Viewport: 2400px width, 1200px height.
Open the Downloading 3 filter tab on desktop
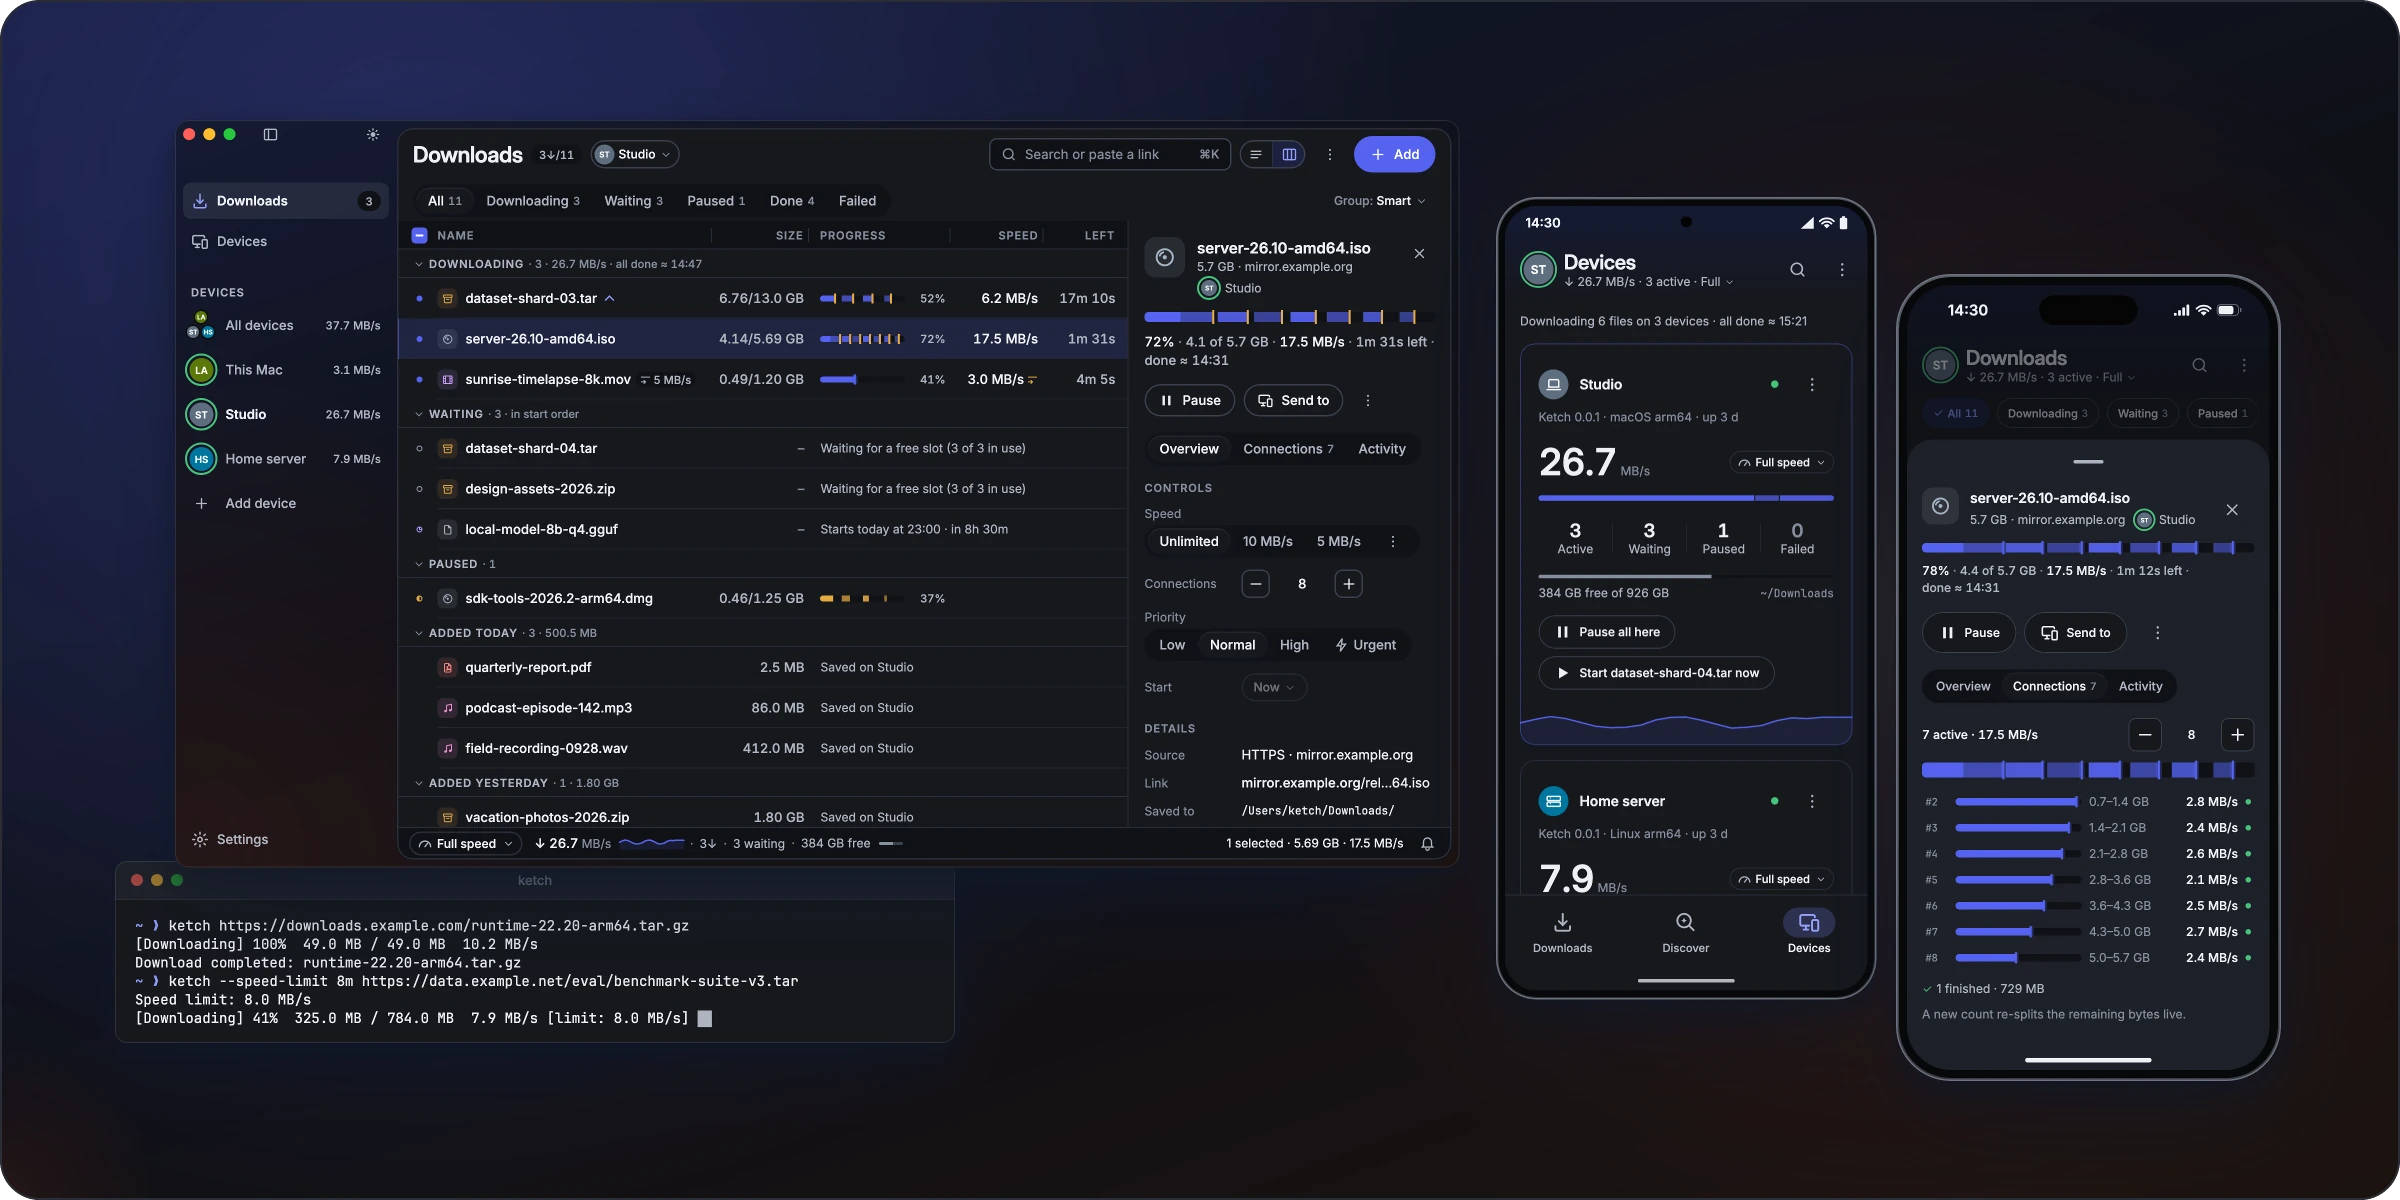(x=532, y=201)
